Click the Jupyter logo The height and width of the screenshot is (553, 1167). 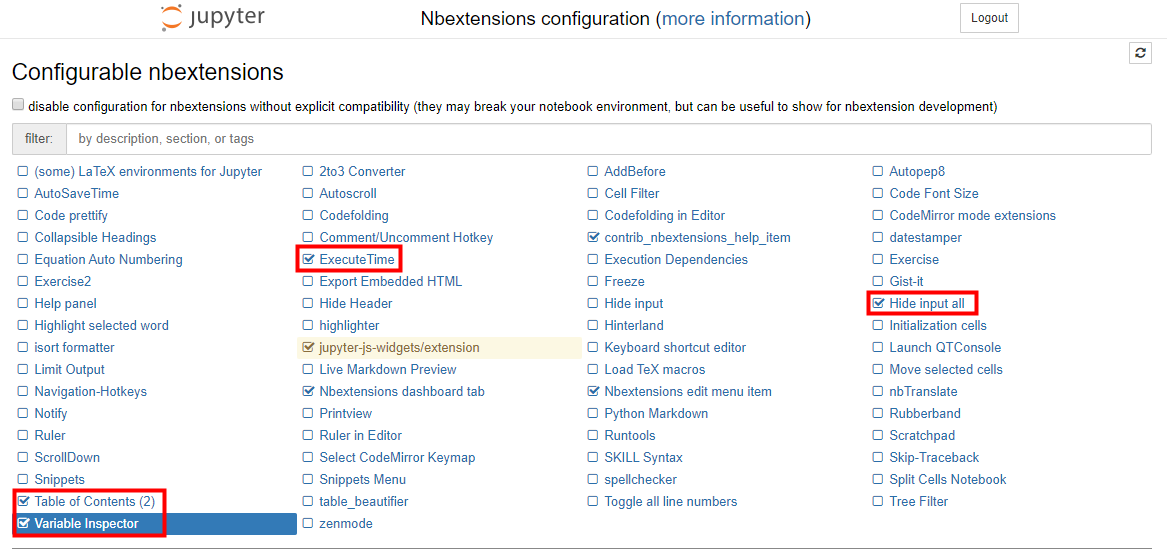tap(212, 18)
